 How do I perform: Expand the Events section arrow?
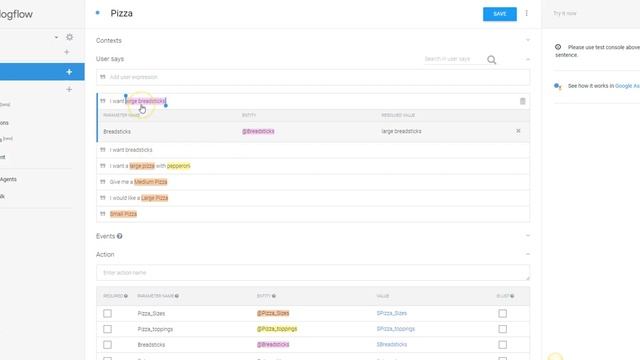[527, 236]
